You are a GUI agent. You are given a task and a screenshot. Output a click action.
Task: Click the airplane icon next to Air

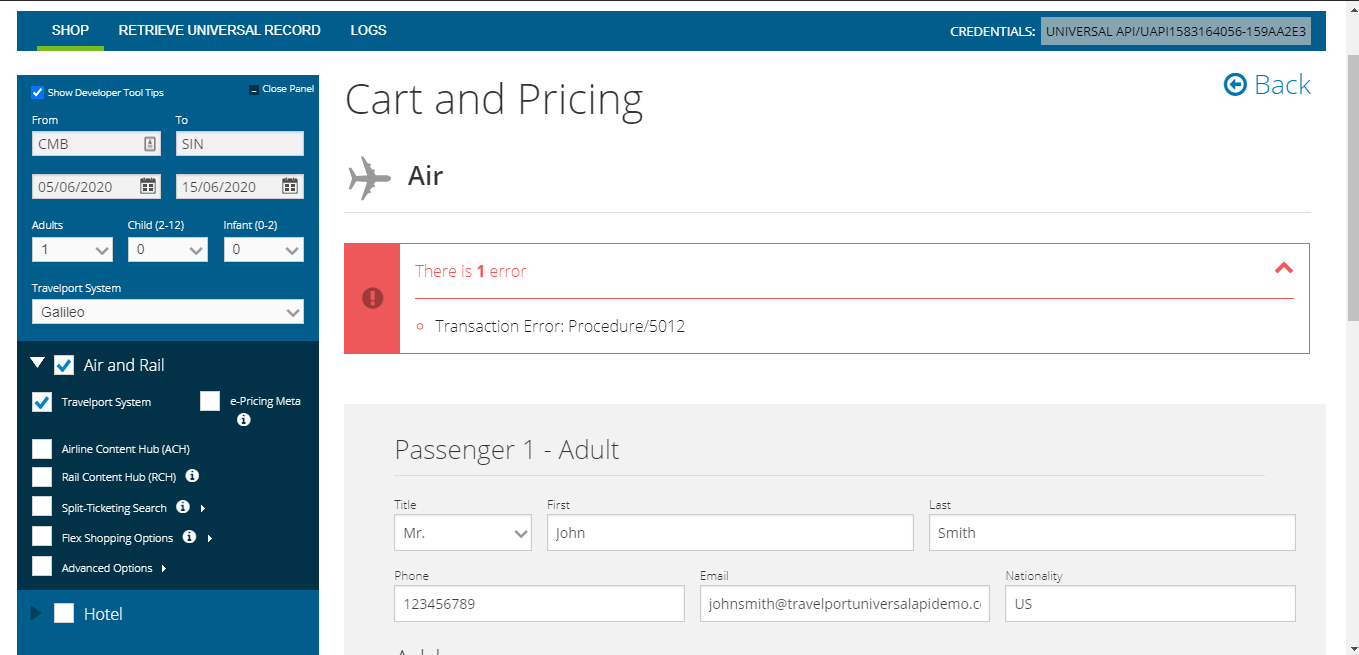tap(368, 175)
